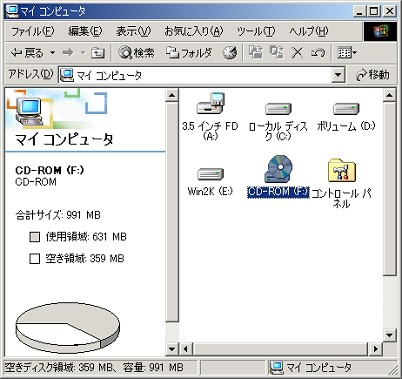
Task: Click the disk usage pie chart
Action: point(67,328)
